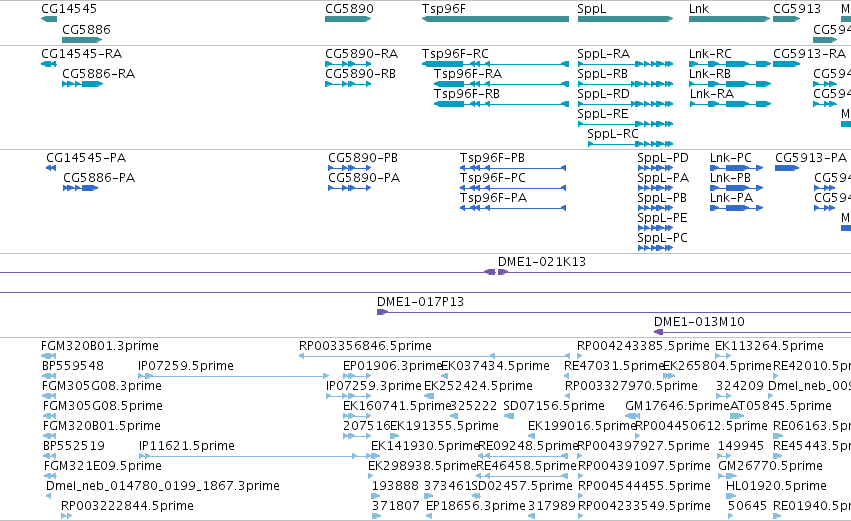The height and width of the screenshot is (521, 851).
Task: Select the Lnk gene bar
Action: pyautogui.click(x=729, y=19)
